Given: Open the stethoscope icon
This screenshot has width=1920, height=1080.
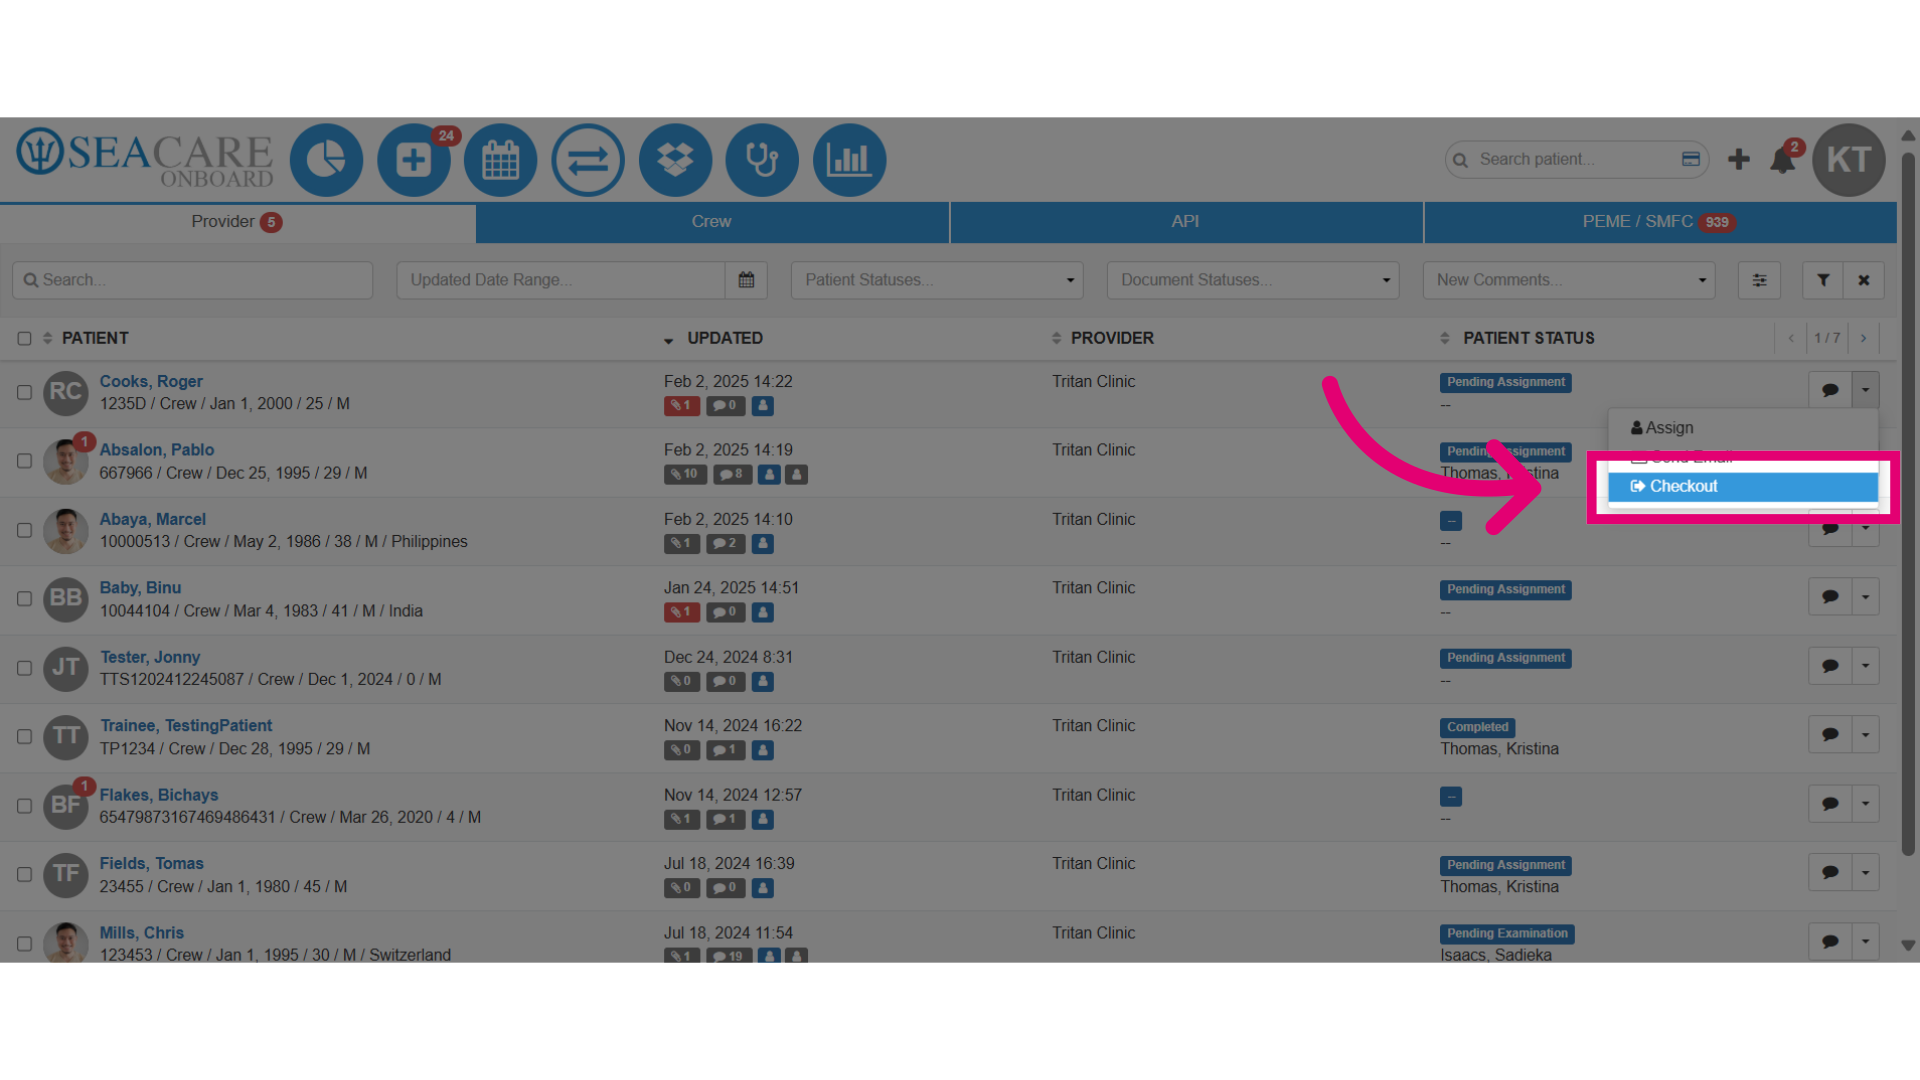Looking at the screenshot, I should pyautogui.click(x=762, y=160).
